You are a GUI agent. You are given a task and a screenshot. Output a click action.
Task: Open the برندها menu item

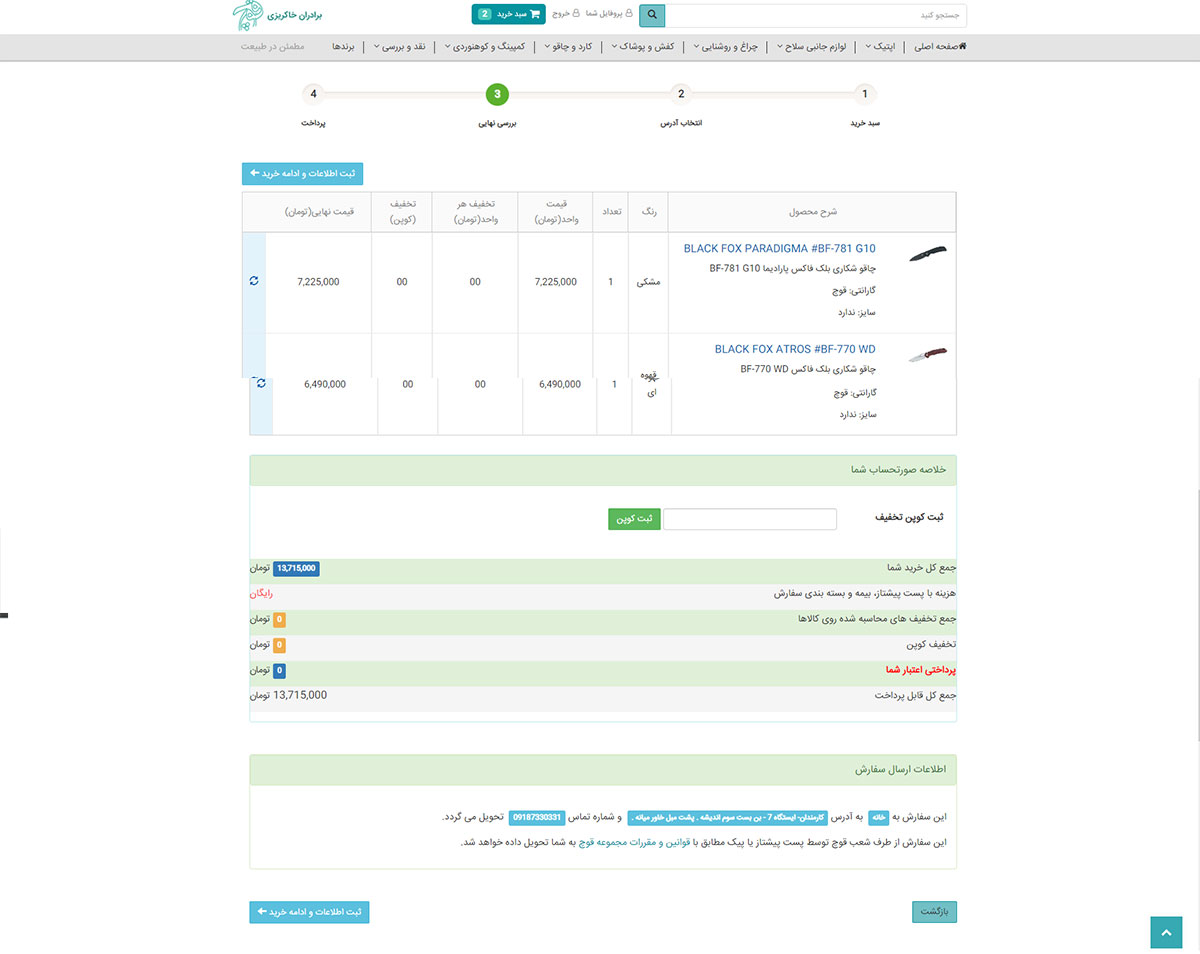(343, 47)
